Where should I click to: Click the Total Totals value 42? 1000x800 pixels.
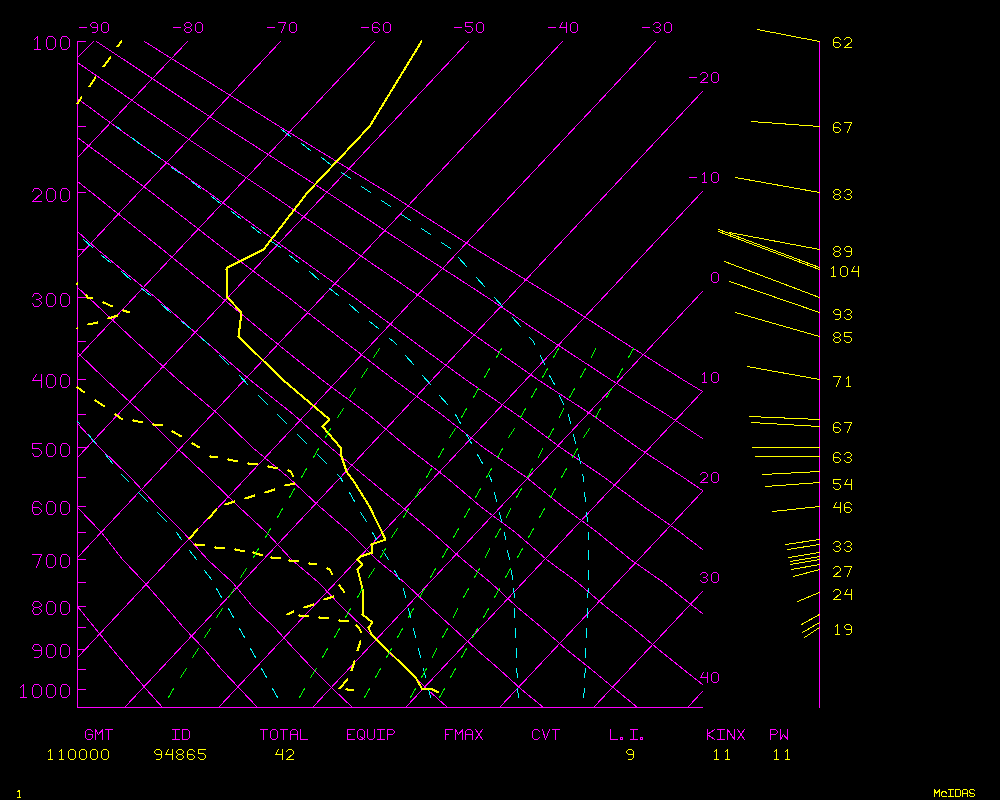click(x=285, y=755)
